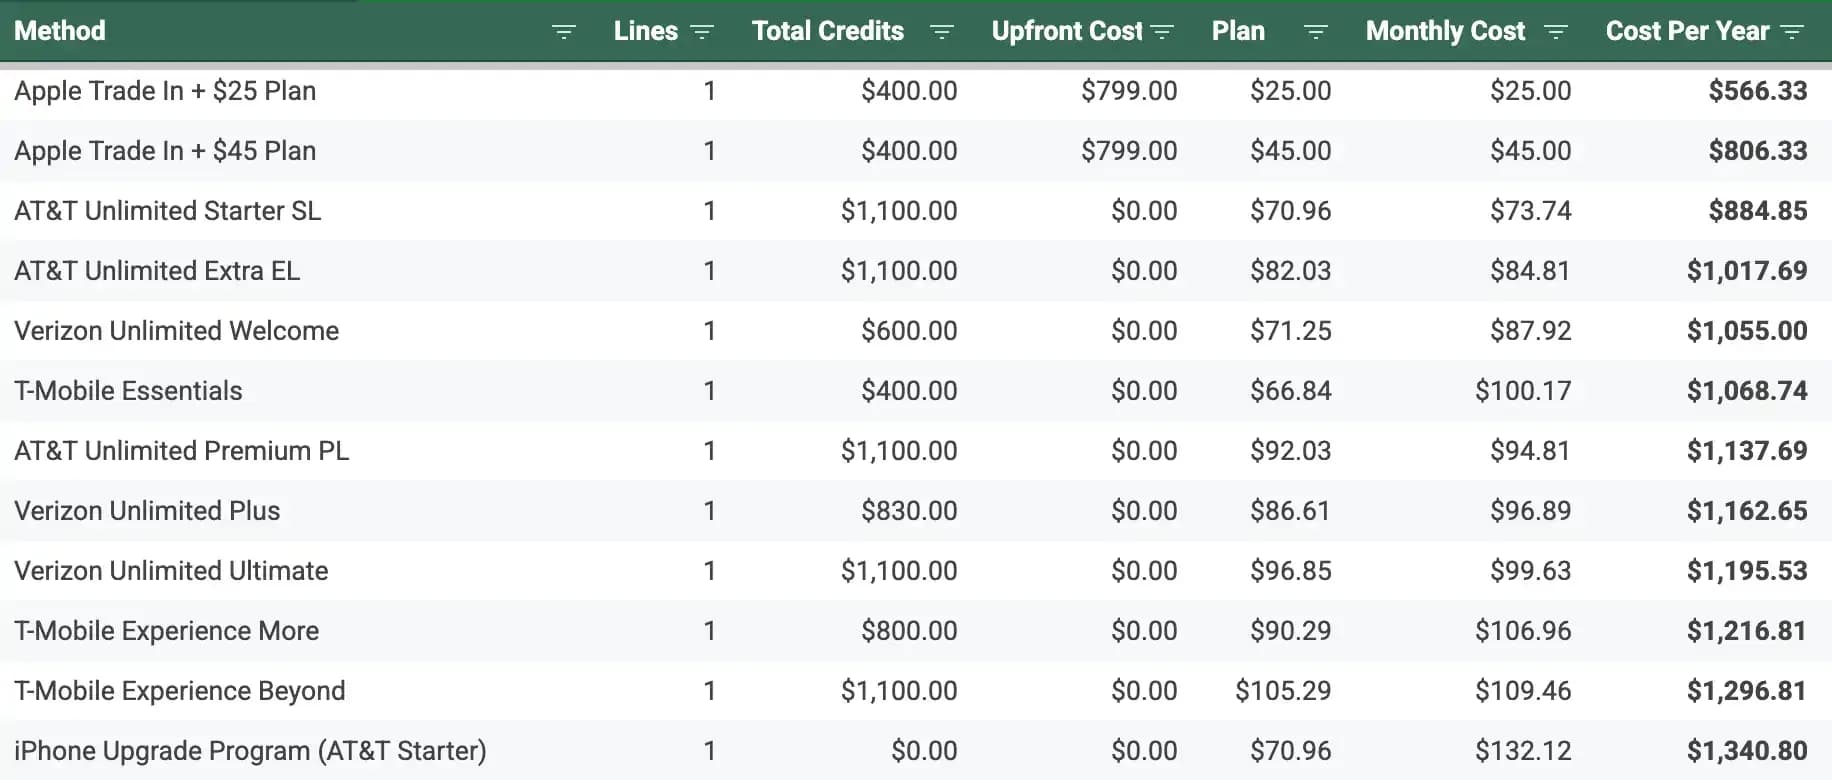Click the T-Mobile Essentials method cell

point(128,390)
